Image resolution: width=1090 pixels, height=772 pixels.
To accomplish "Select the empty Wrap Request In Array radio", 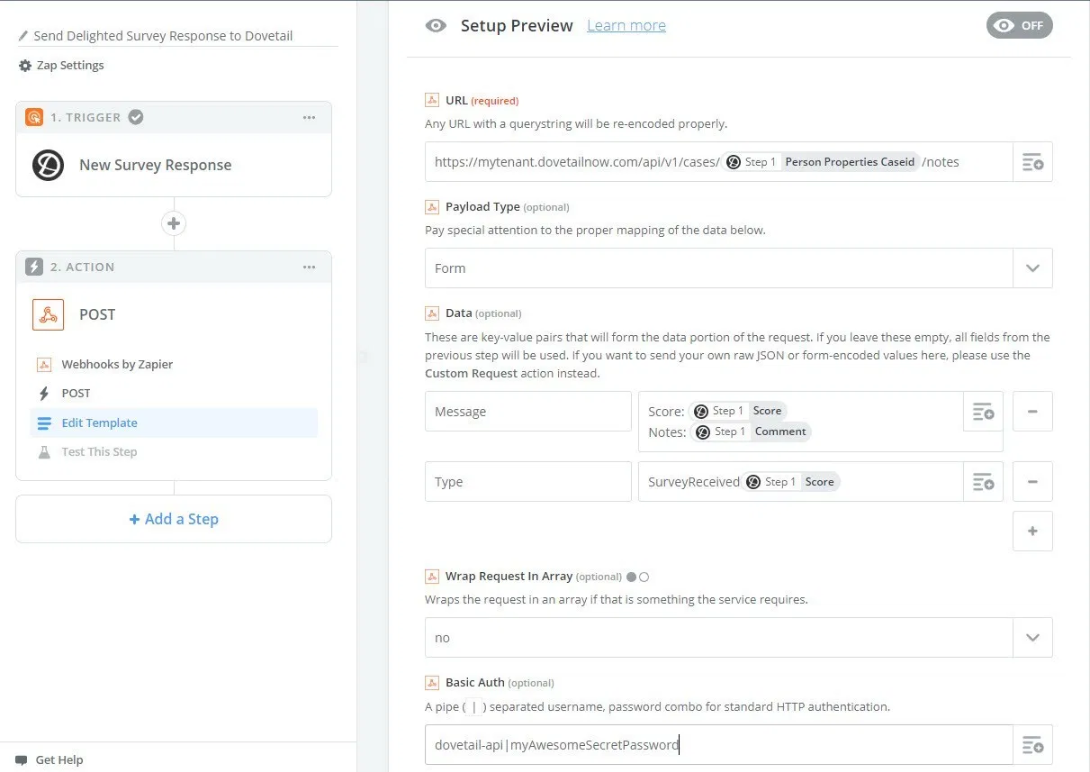I will coord(644,577).
